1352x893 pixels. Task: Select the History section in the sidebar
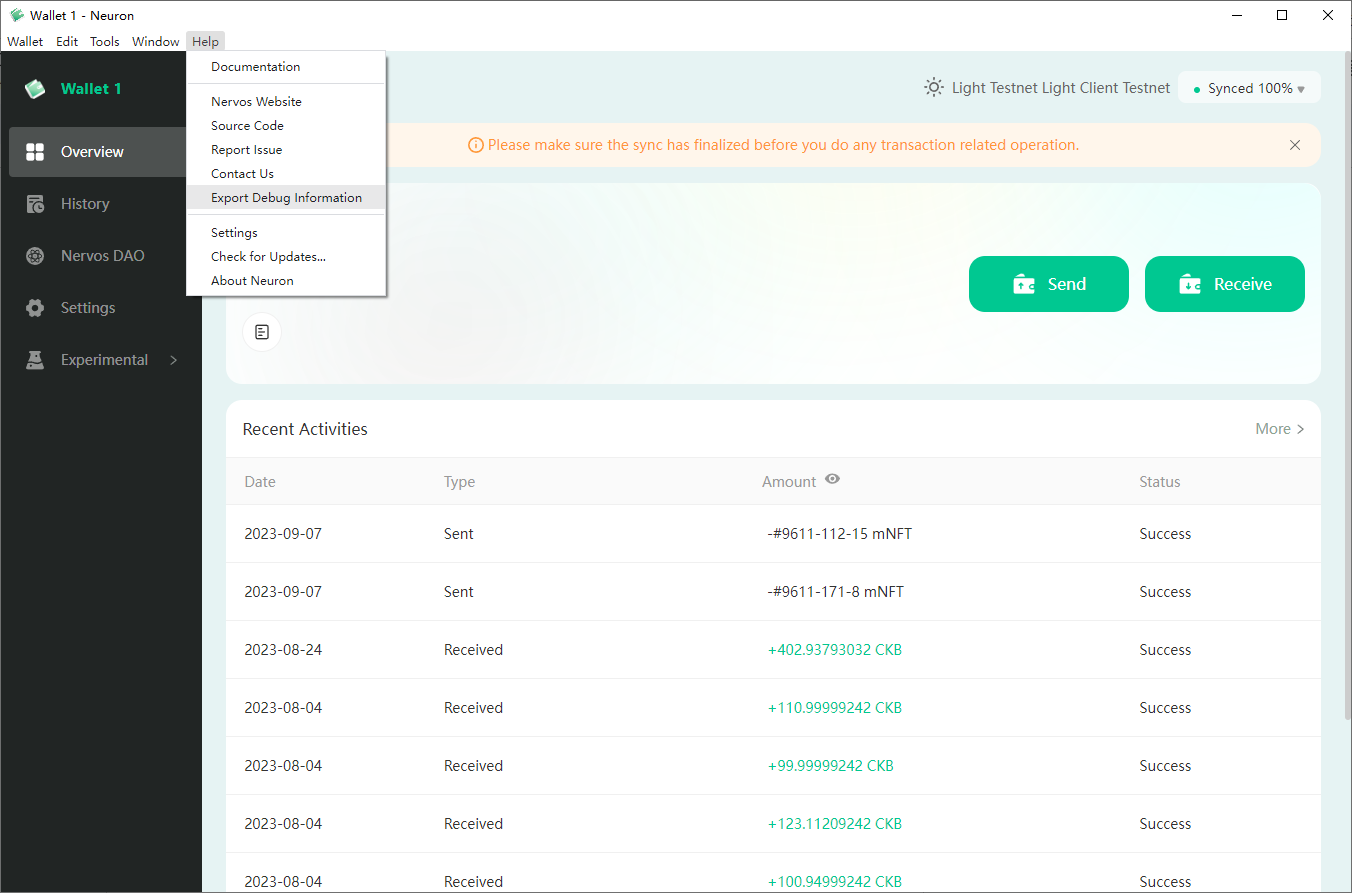[x=85, y=203]
